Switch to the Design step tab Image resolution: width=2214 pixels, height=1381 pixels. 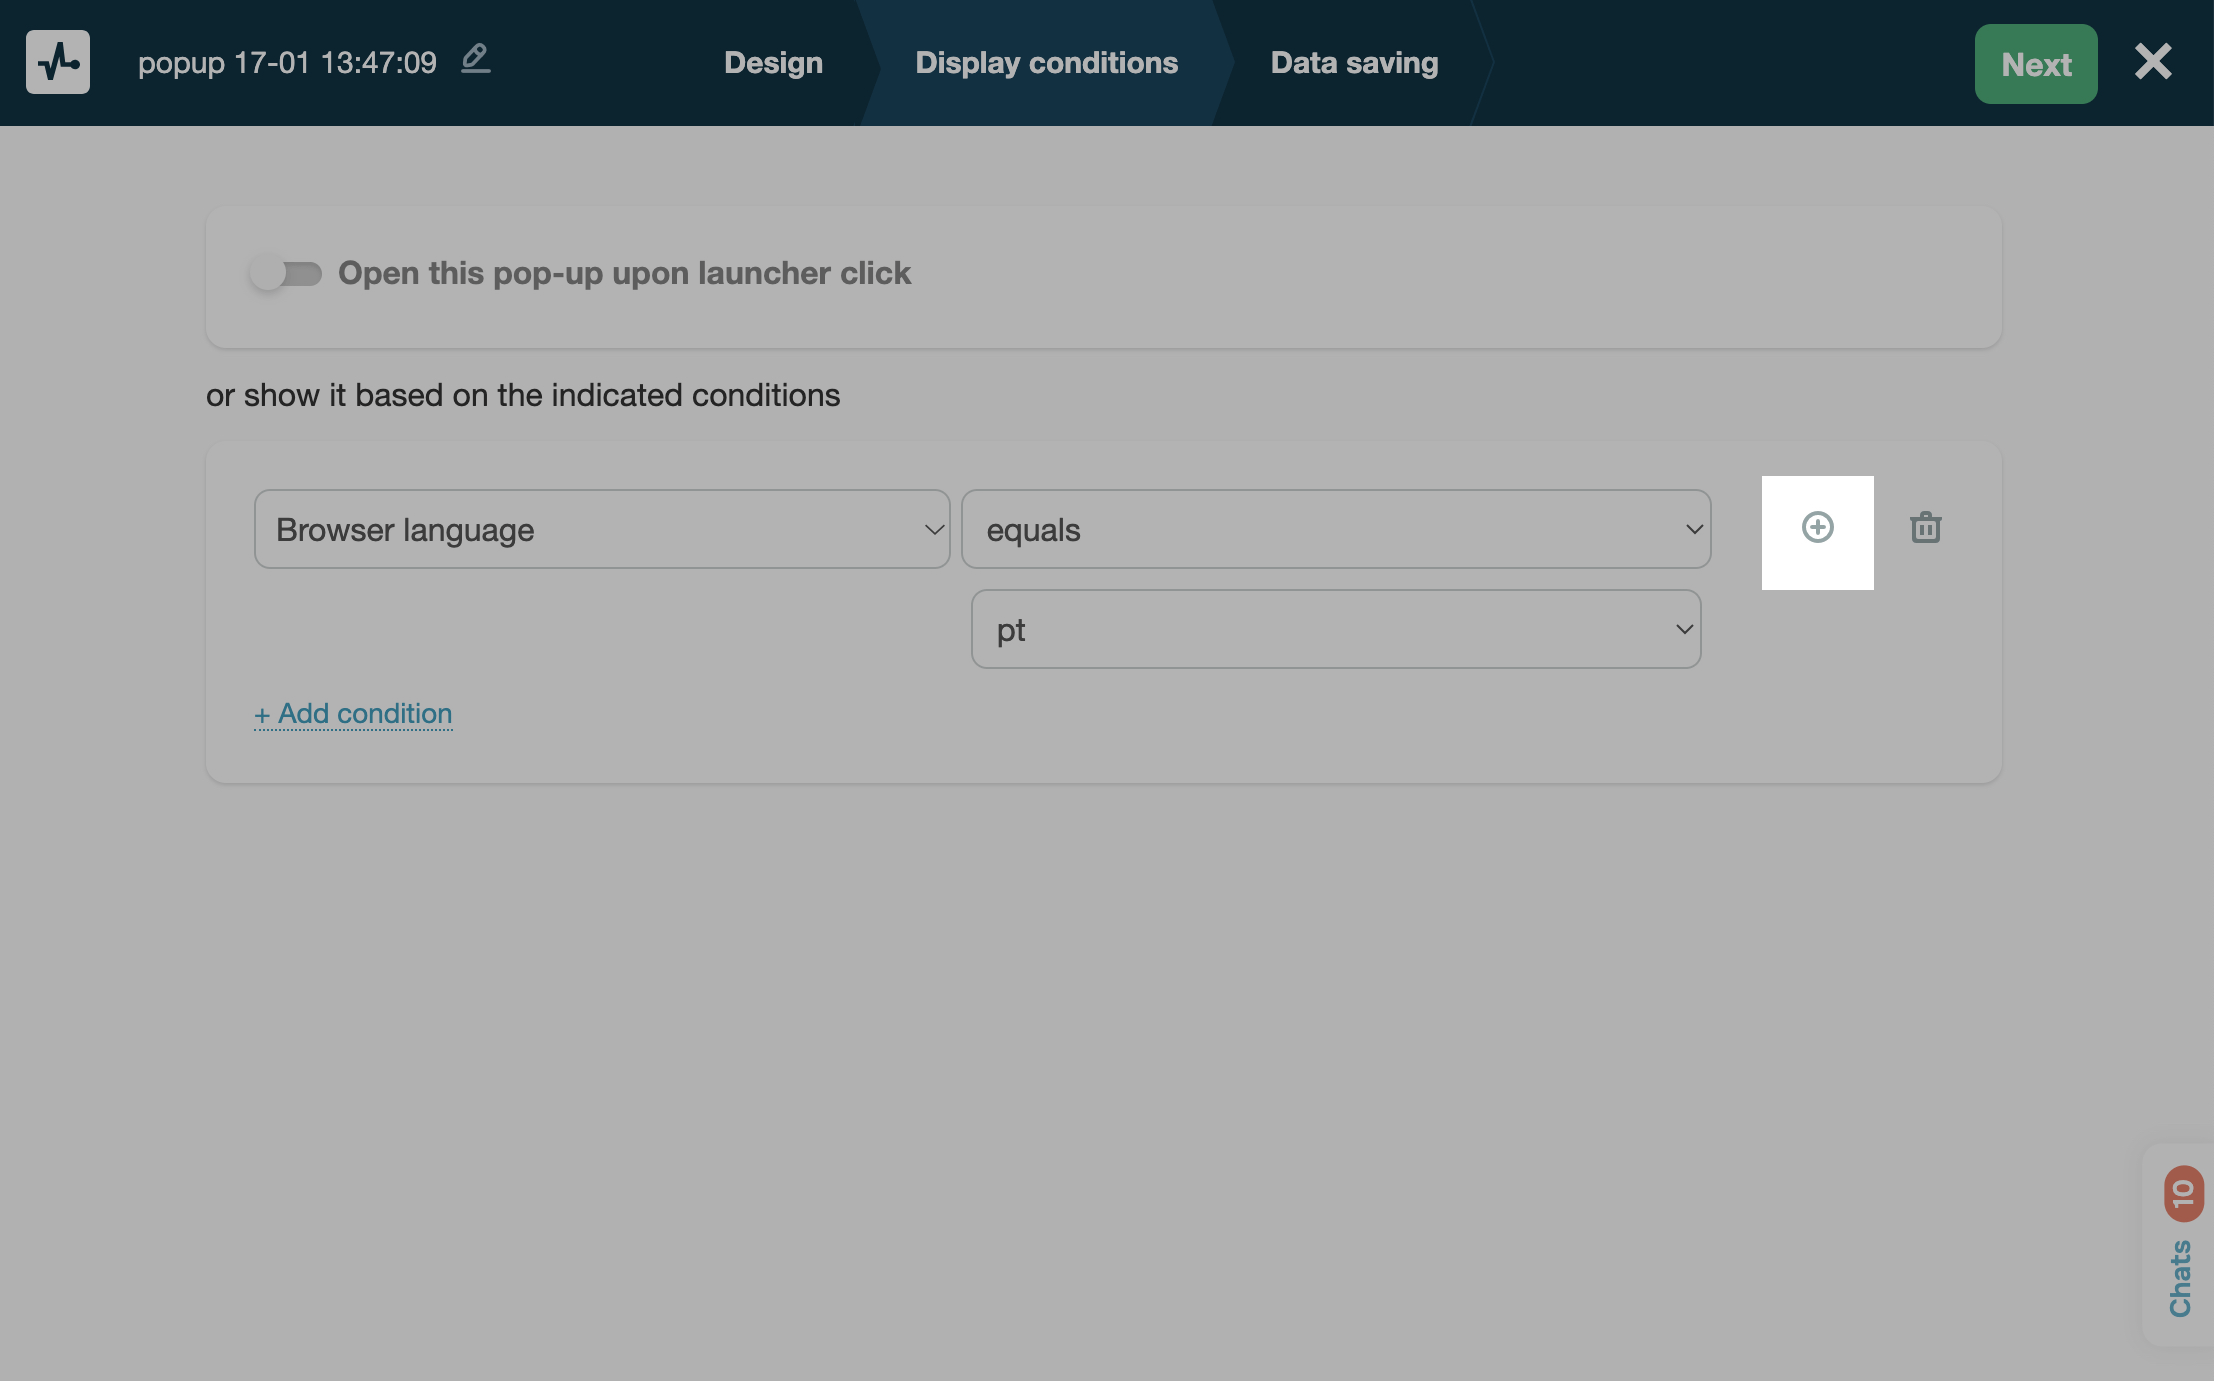[773, 63]
